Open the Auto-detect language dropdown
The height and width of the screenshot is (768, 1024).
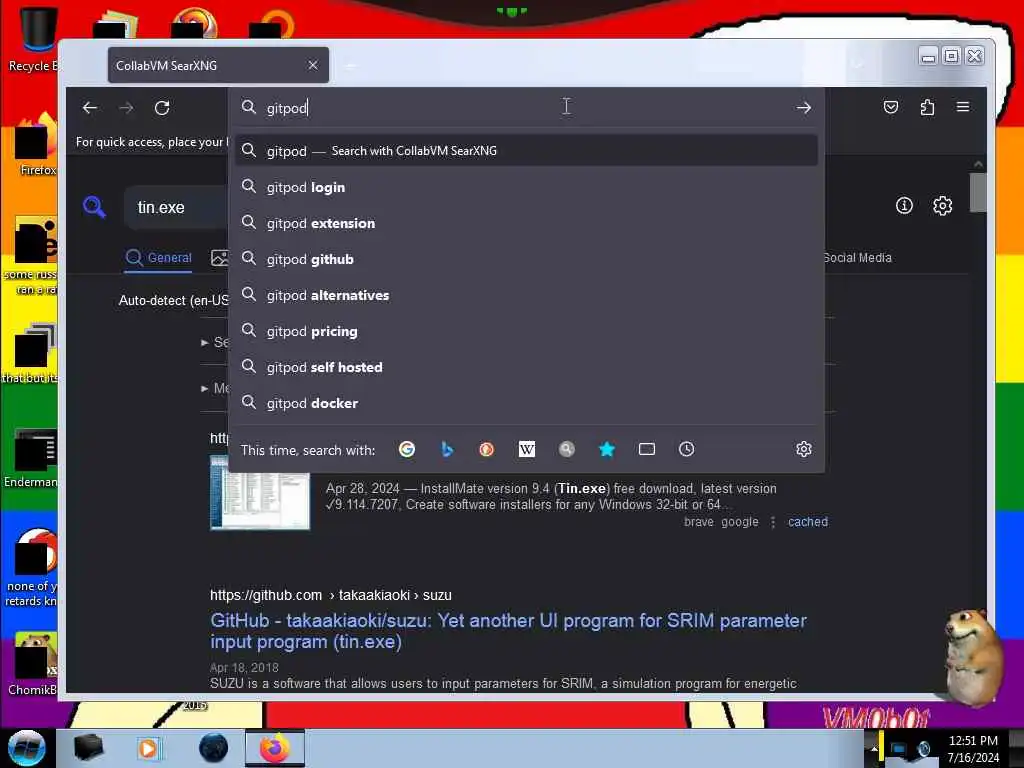(173, 300)
